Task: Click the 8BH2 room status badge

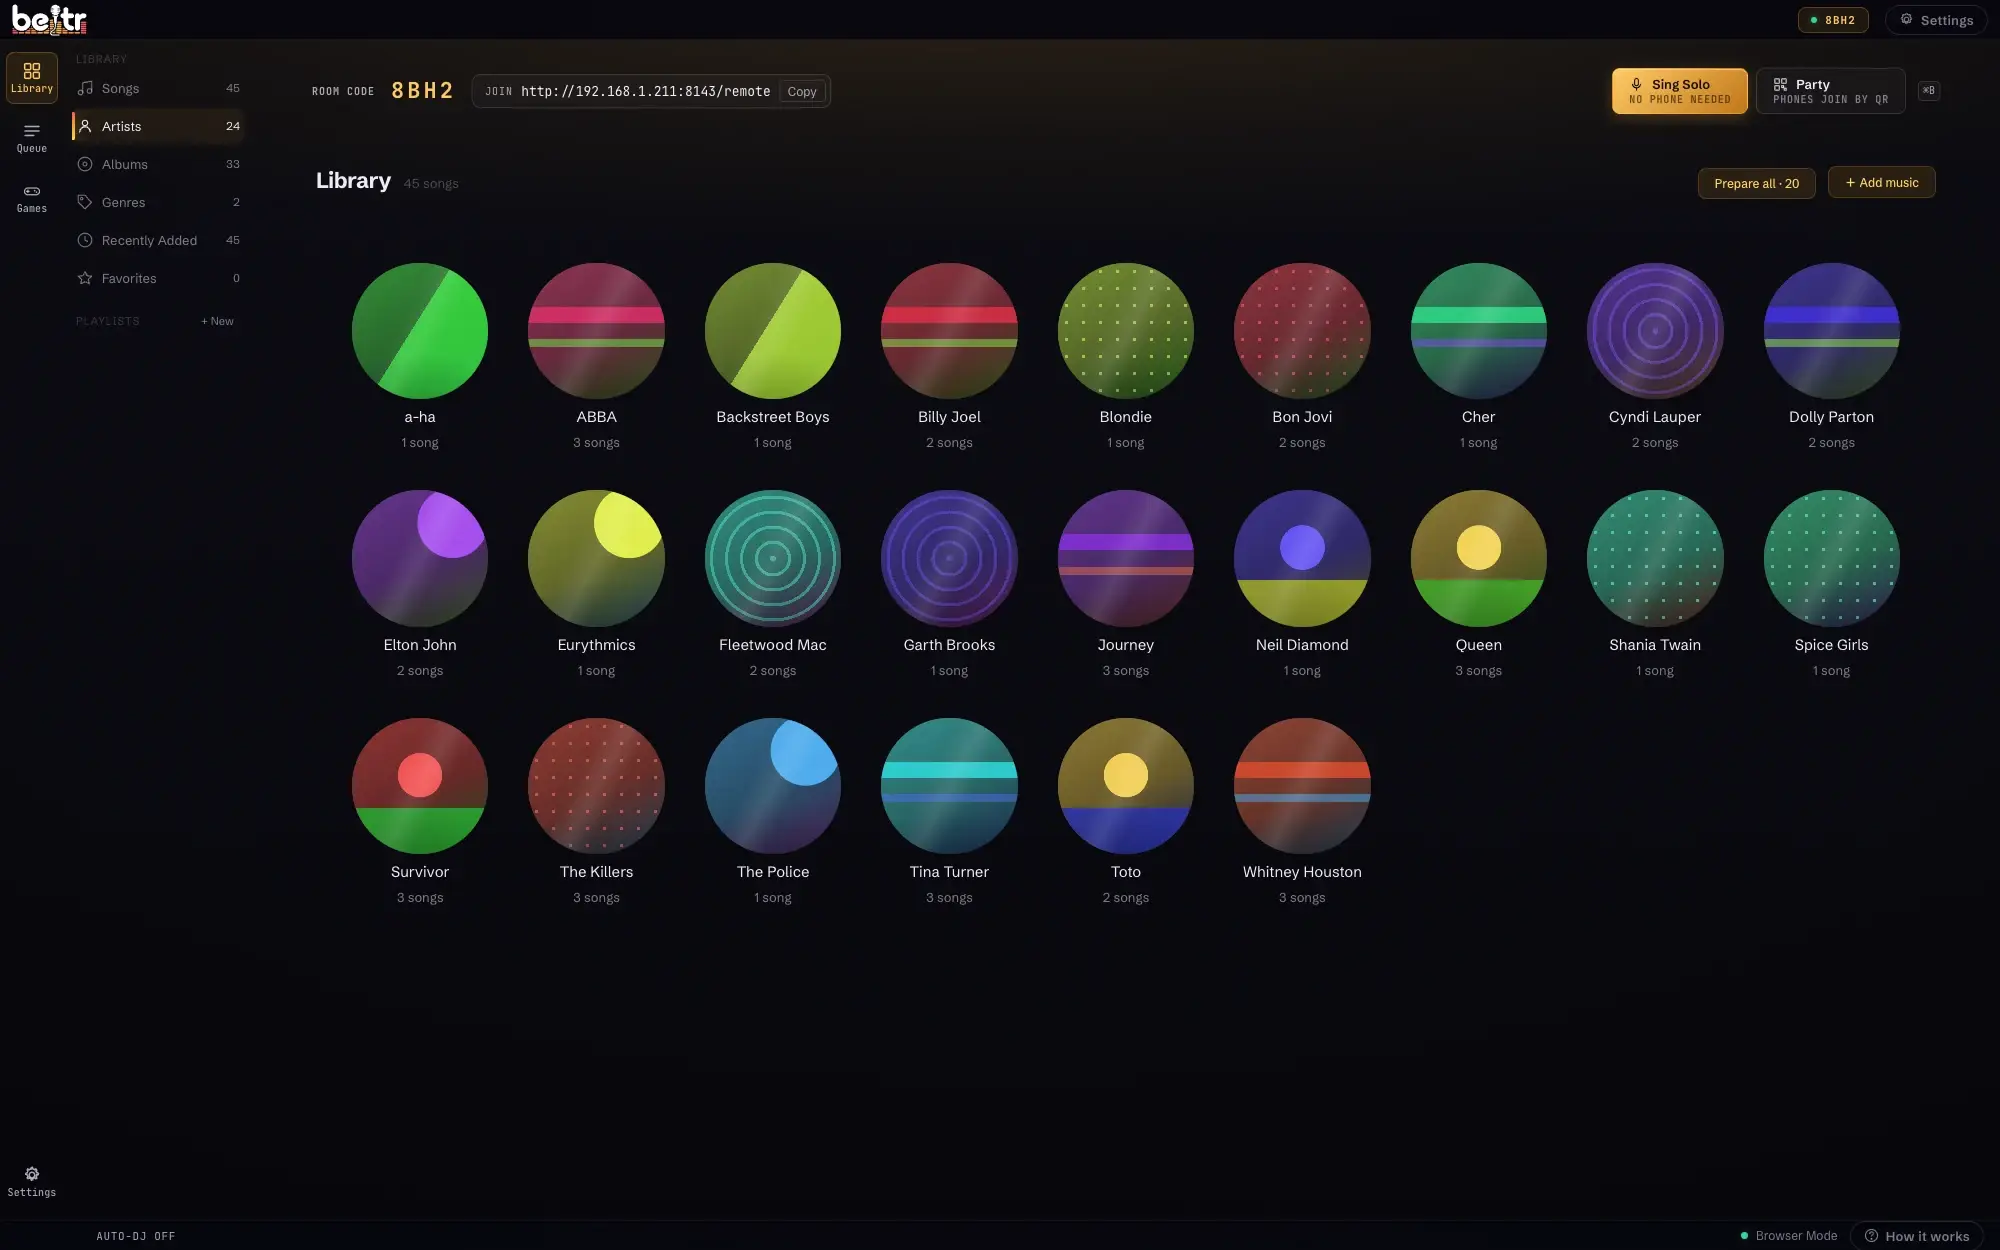Action: tap(1833, 20)
